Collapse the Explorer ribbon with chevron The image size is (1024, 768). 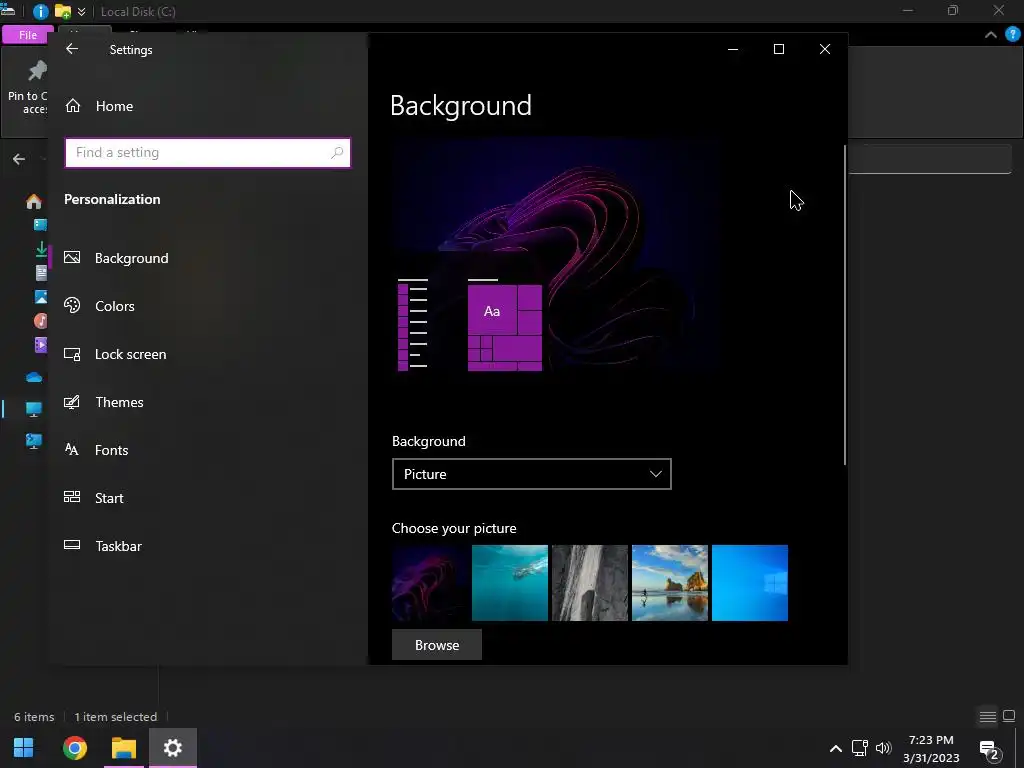pos(991,35)
